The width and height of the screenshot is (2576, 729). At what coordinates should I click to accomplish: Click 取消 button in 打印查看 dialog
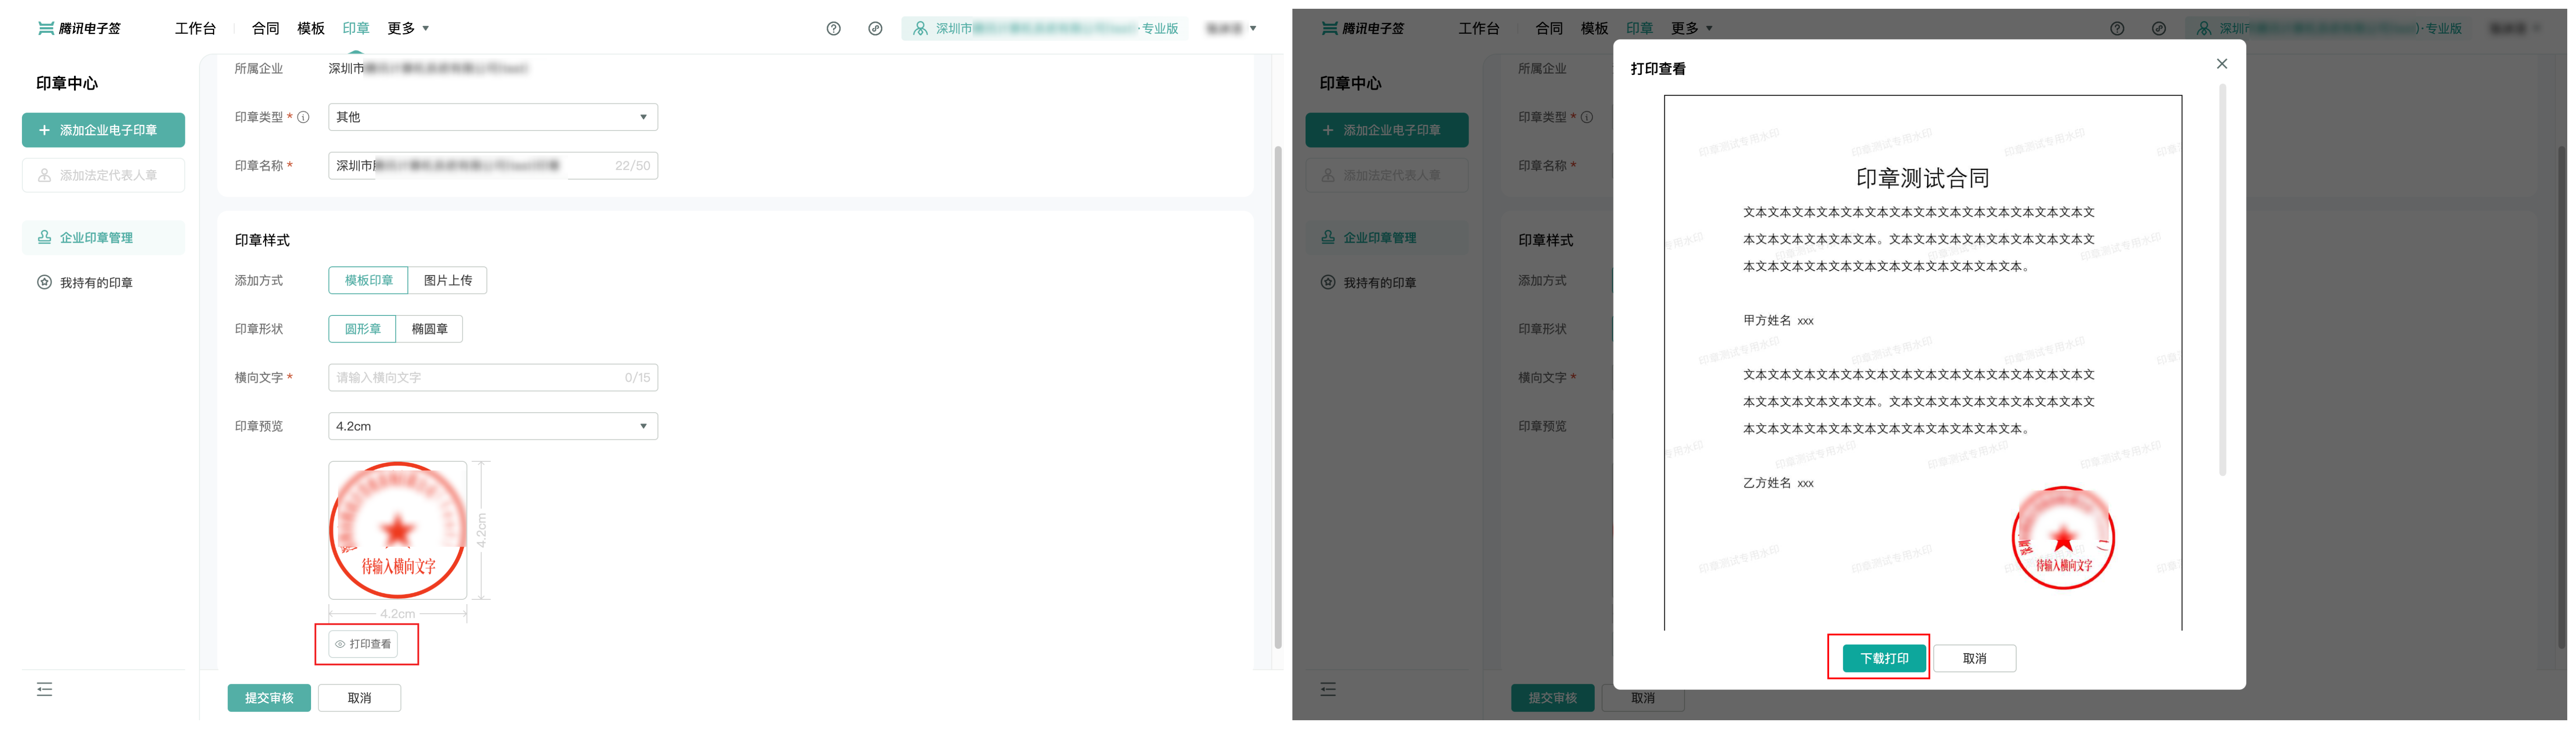pos(1974,658)
